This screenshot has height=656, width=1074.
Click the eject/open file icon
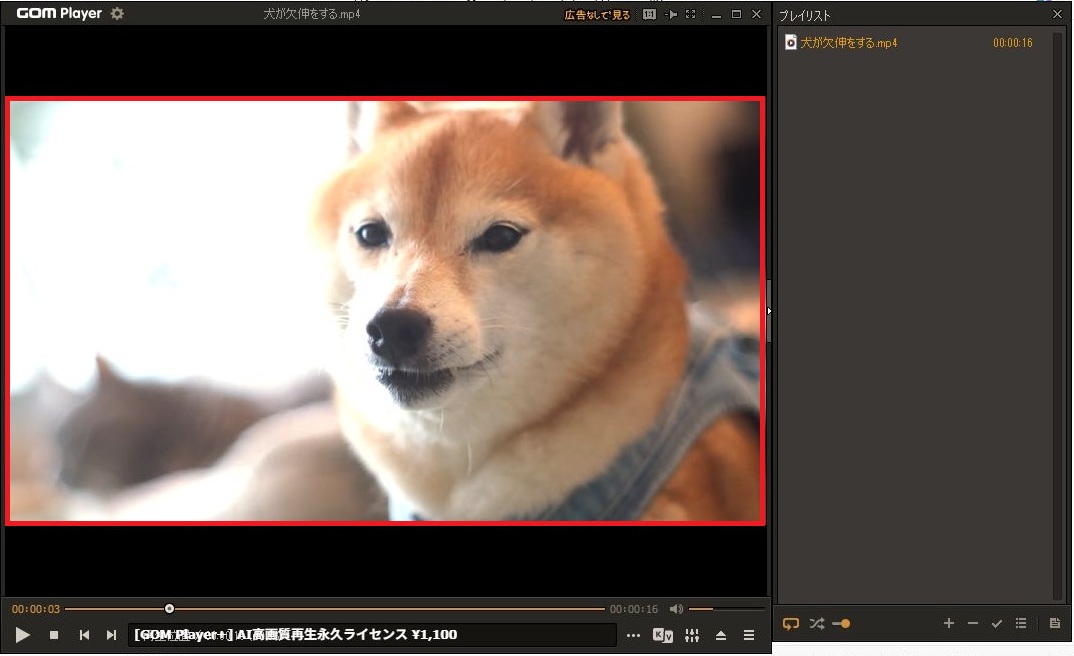pyautogui.click(x=721, y=635)
